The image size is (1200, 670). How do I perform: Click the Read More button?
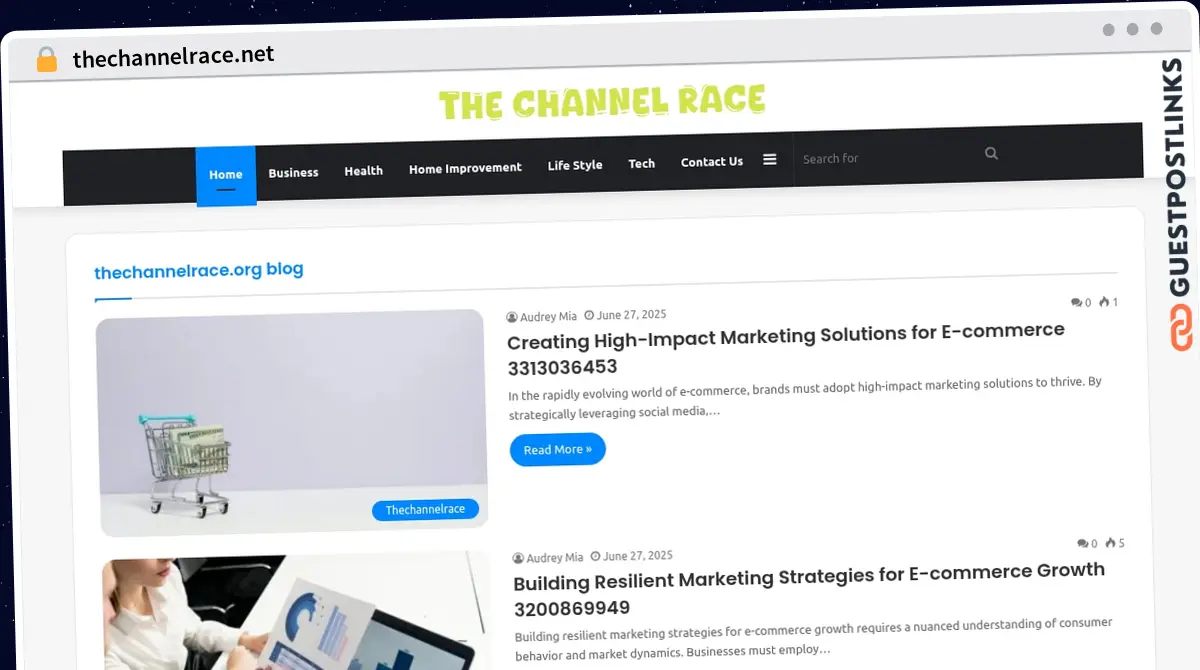click(558, 449)
